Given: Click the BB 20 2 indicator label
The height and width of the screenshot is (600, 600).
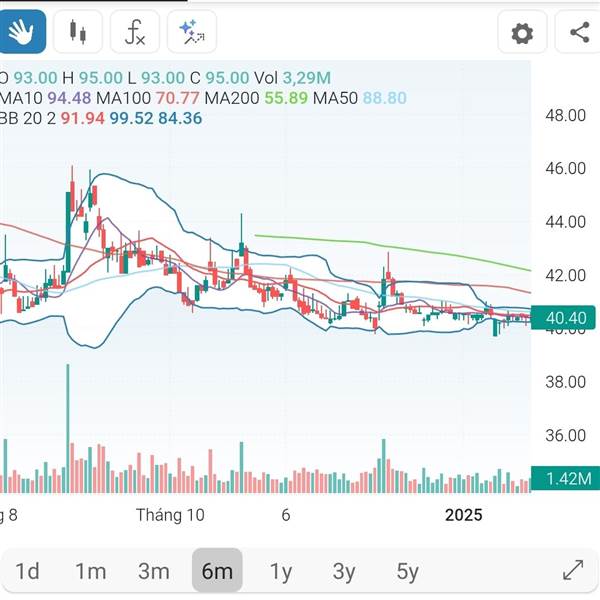Looking at the screenshot, I should pyautogui.click(x=28, y=118).
